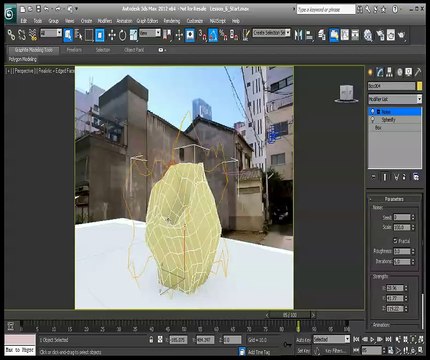Click the Align tool icon
This screenshot has width=430, height=360.
point(309,35)
